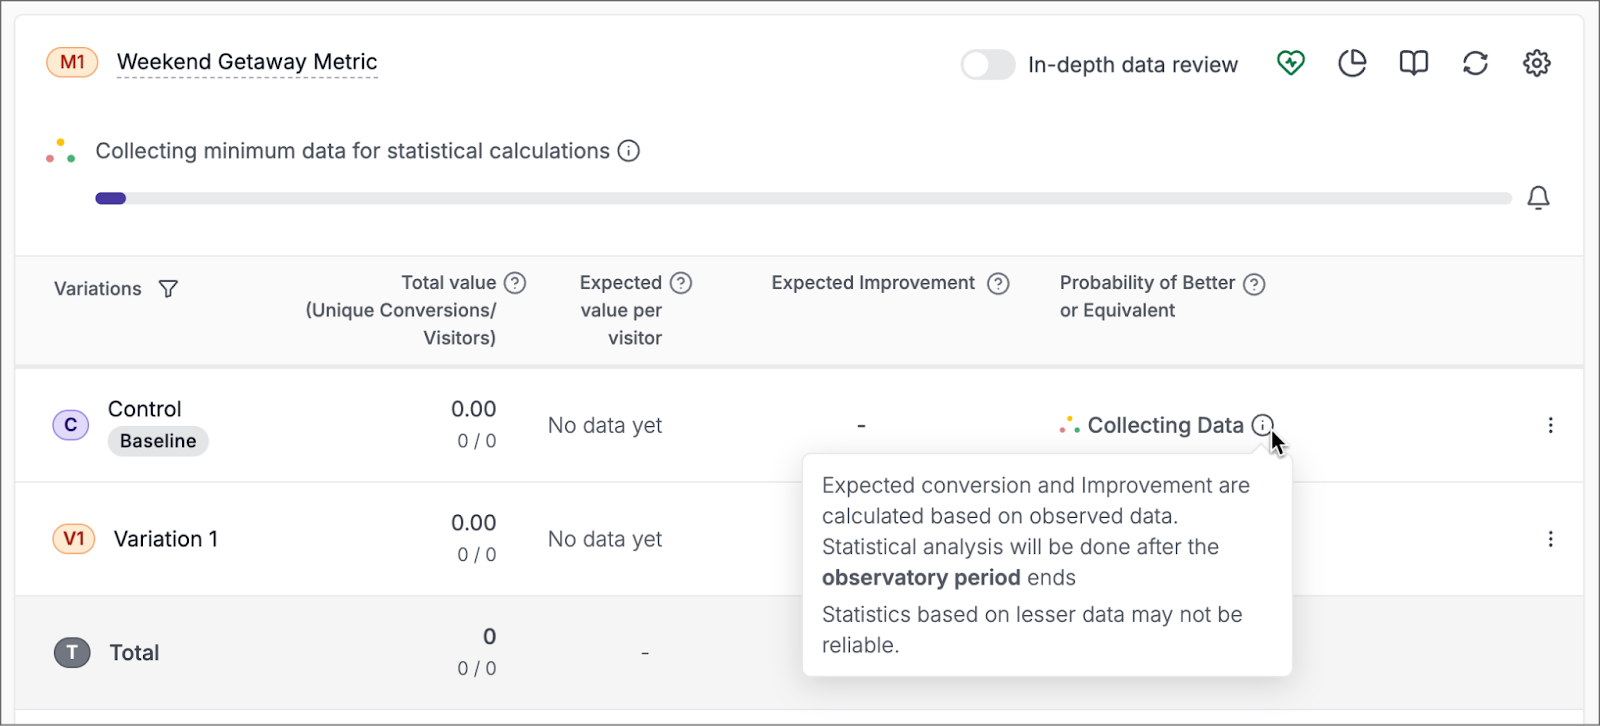This screenshot has width=1600, height=726.
Task: Click help icon beside Total value
Action: [515, 283]
